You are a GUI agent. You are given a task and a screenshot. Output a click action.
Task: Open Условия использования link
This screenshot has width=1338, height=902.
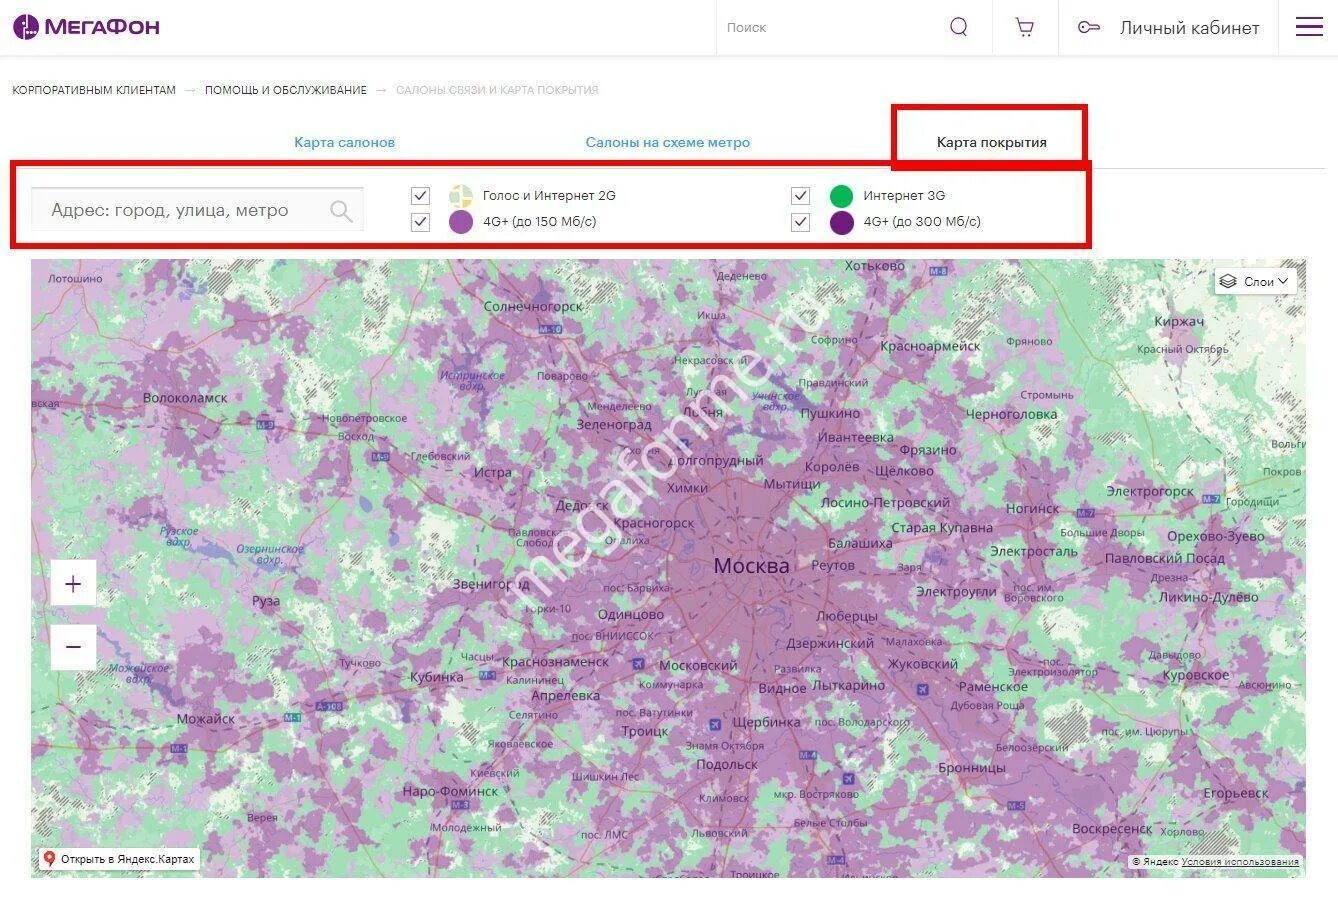coord(1240,862)
